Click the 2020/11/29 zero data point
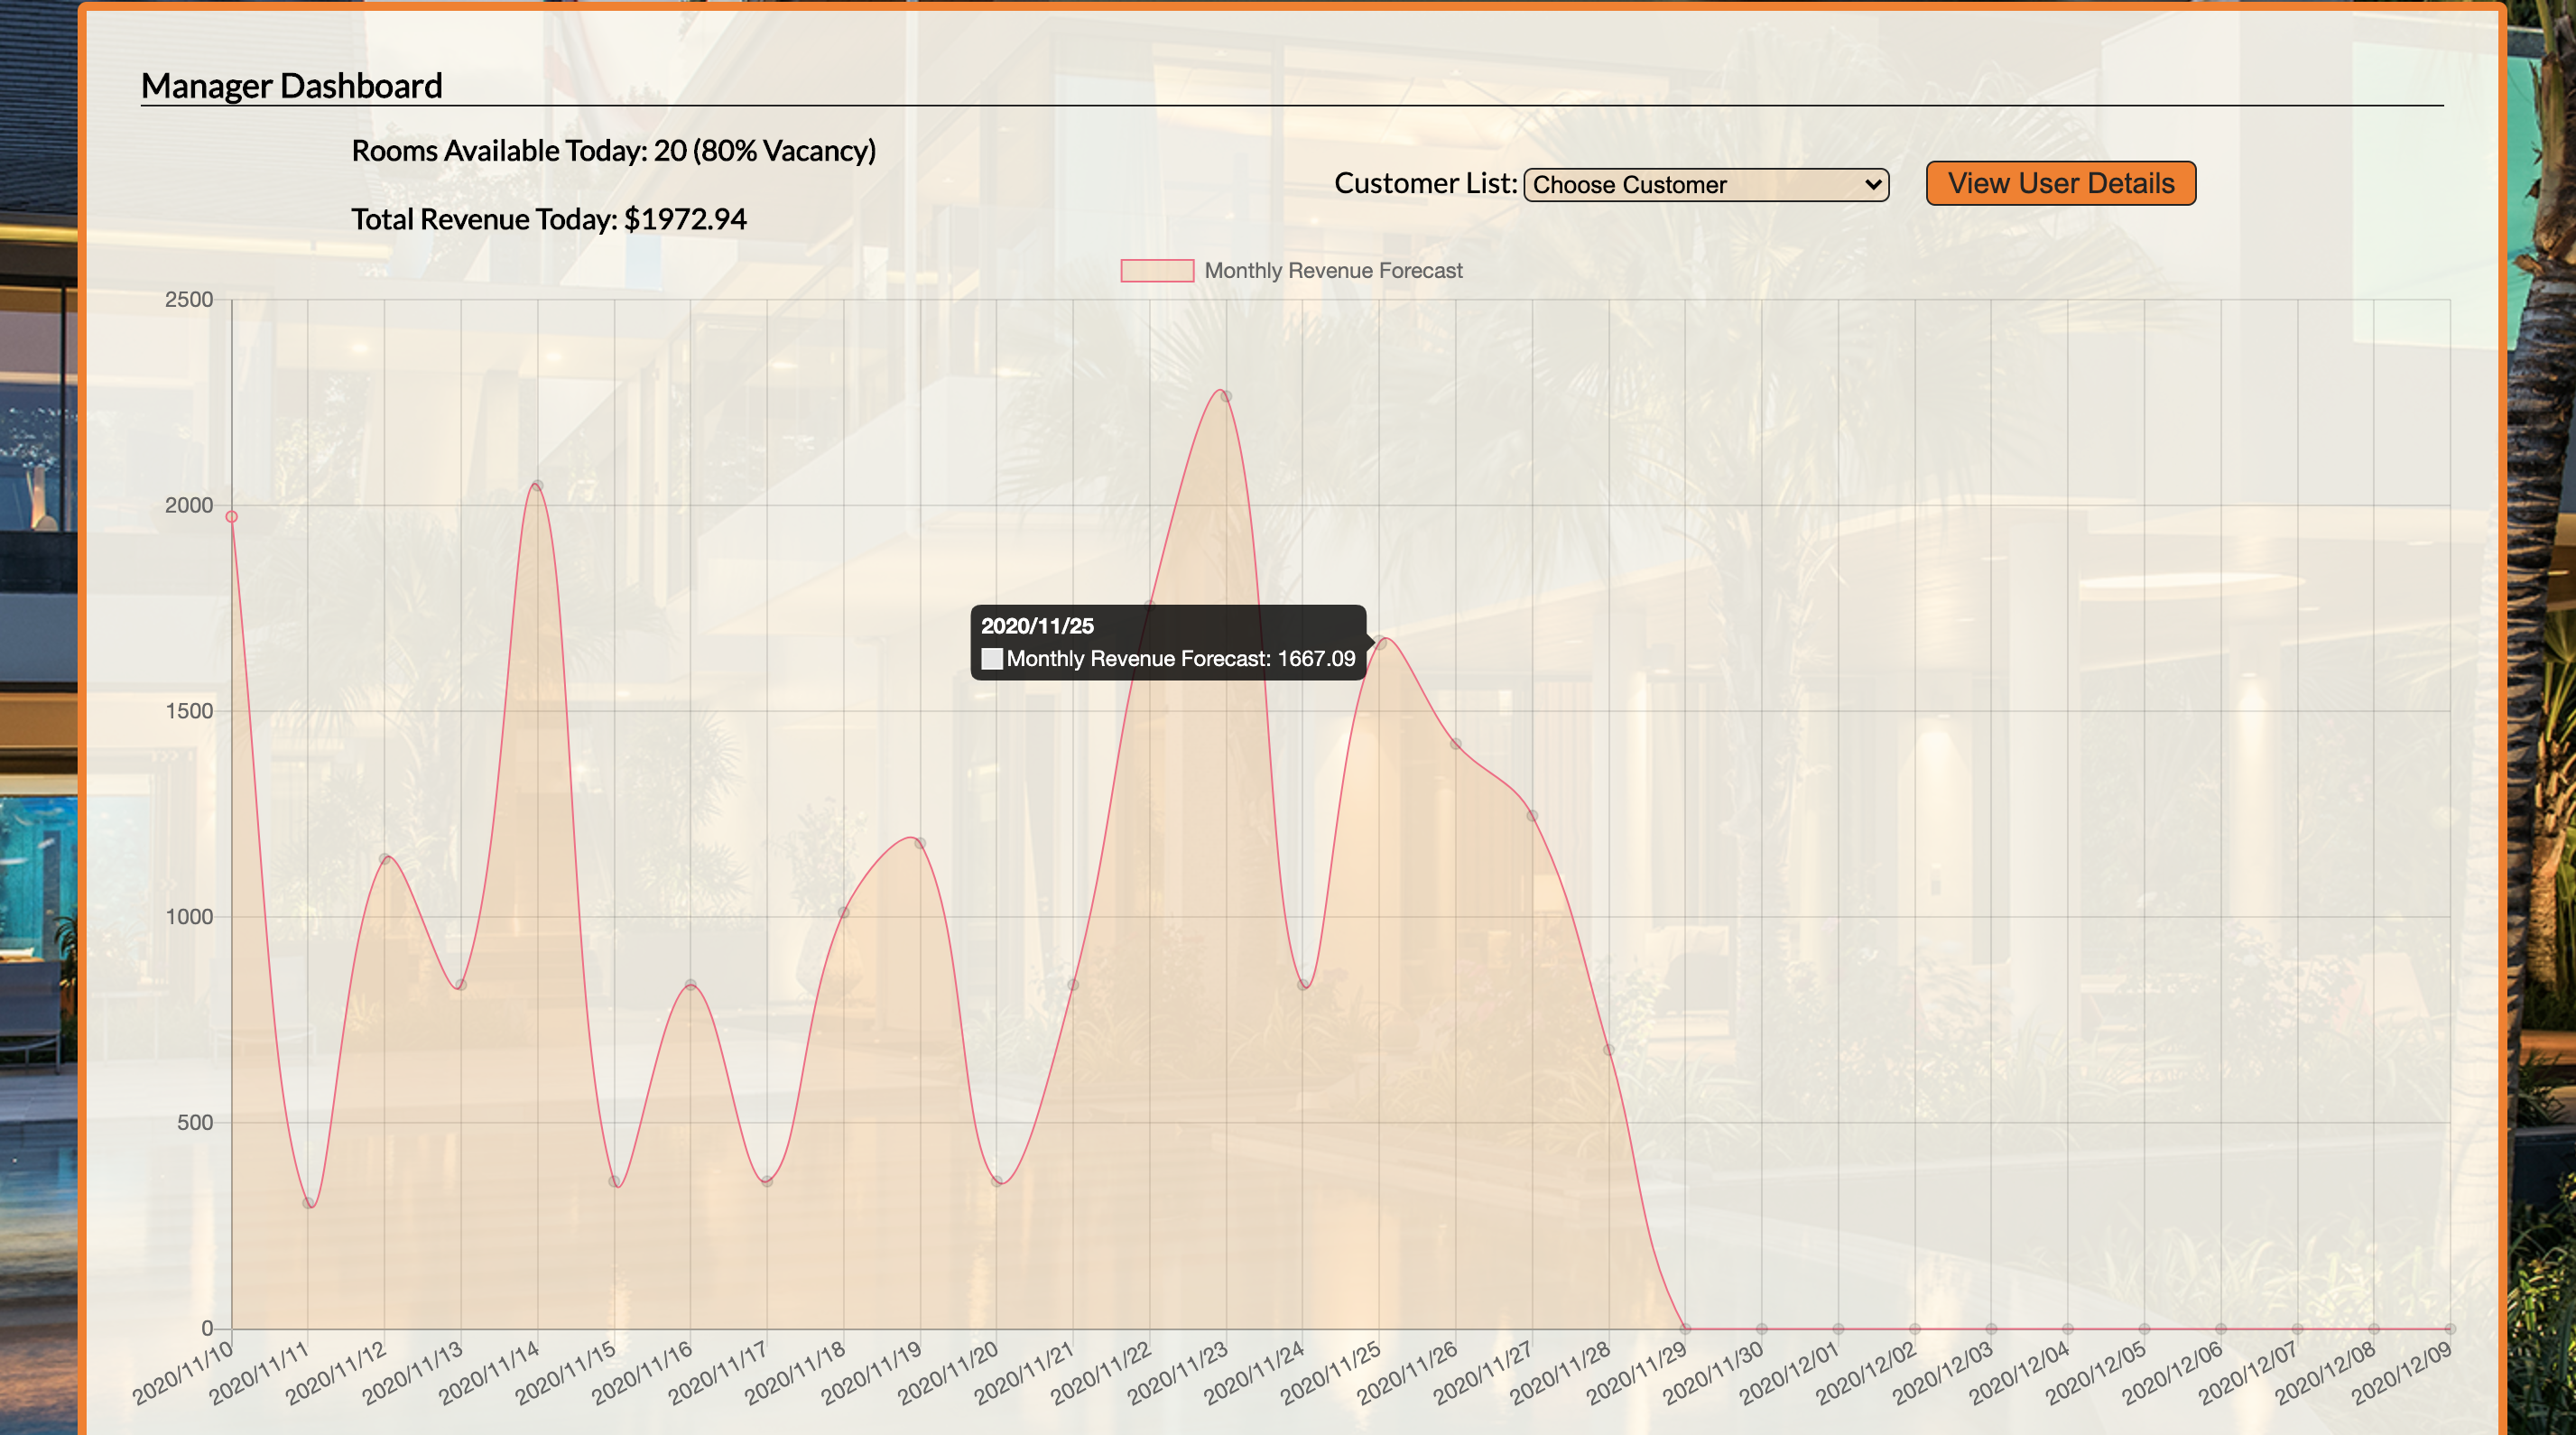The height and width of the screenshot is (1435, 2576). [x=1685, y=1329]
